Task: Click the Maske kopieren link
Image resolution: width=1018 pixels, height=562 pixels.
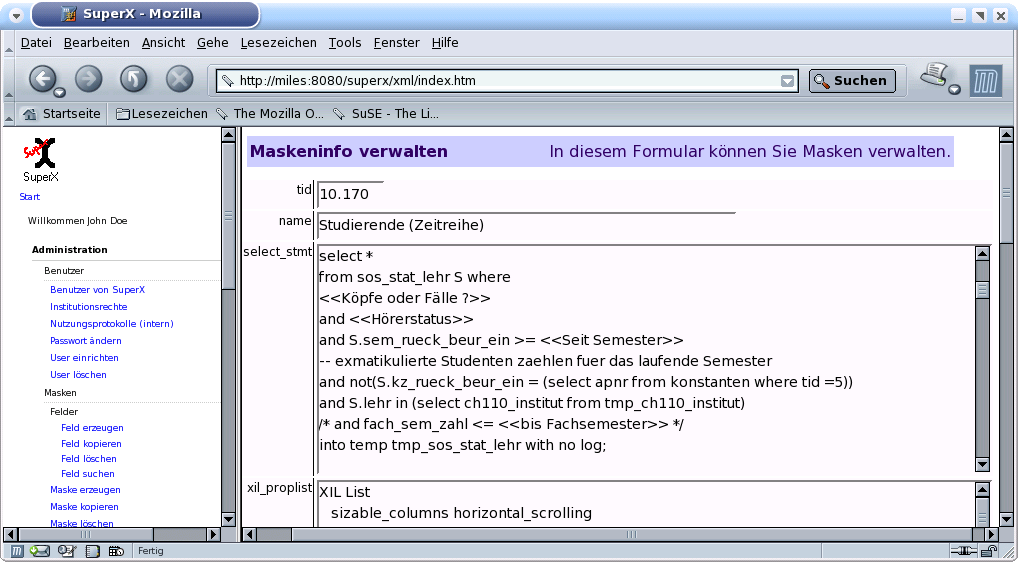Action: point(84,506)
